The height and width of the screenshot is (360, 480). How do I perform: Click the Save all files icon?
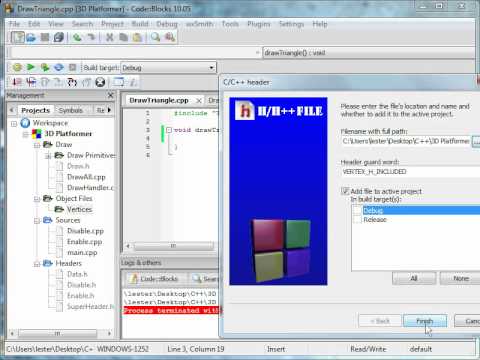tap(59, 37)
